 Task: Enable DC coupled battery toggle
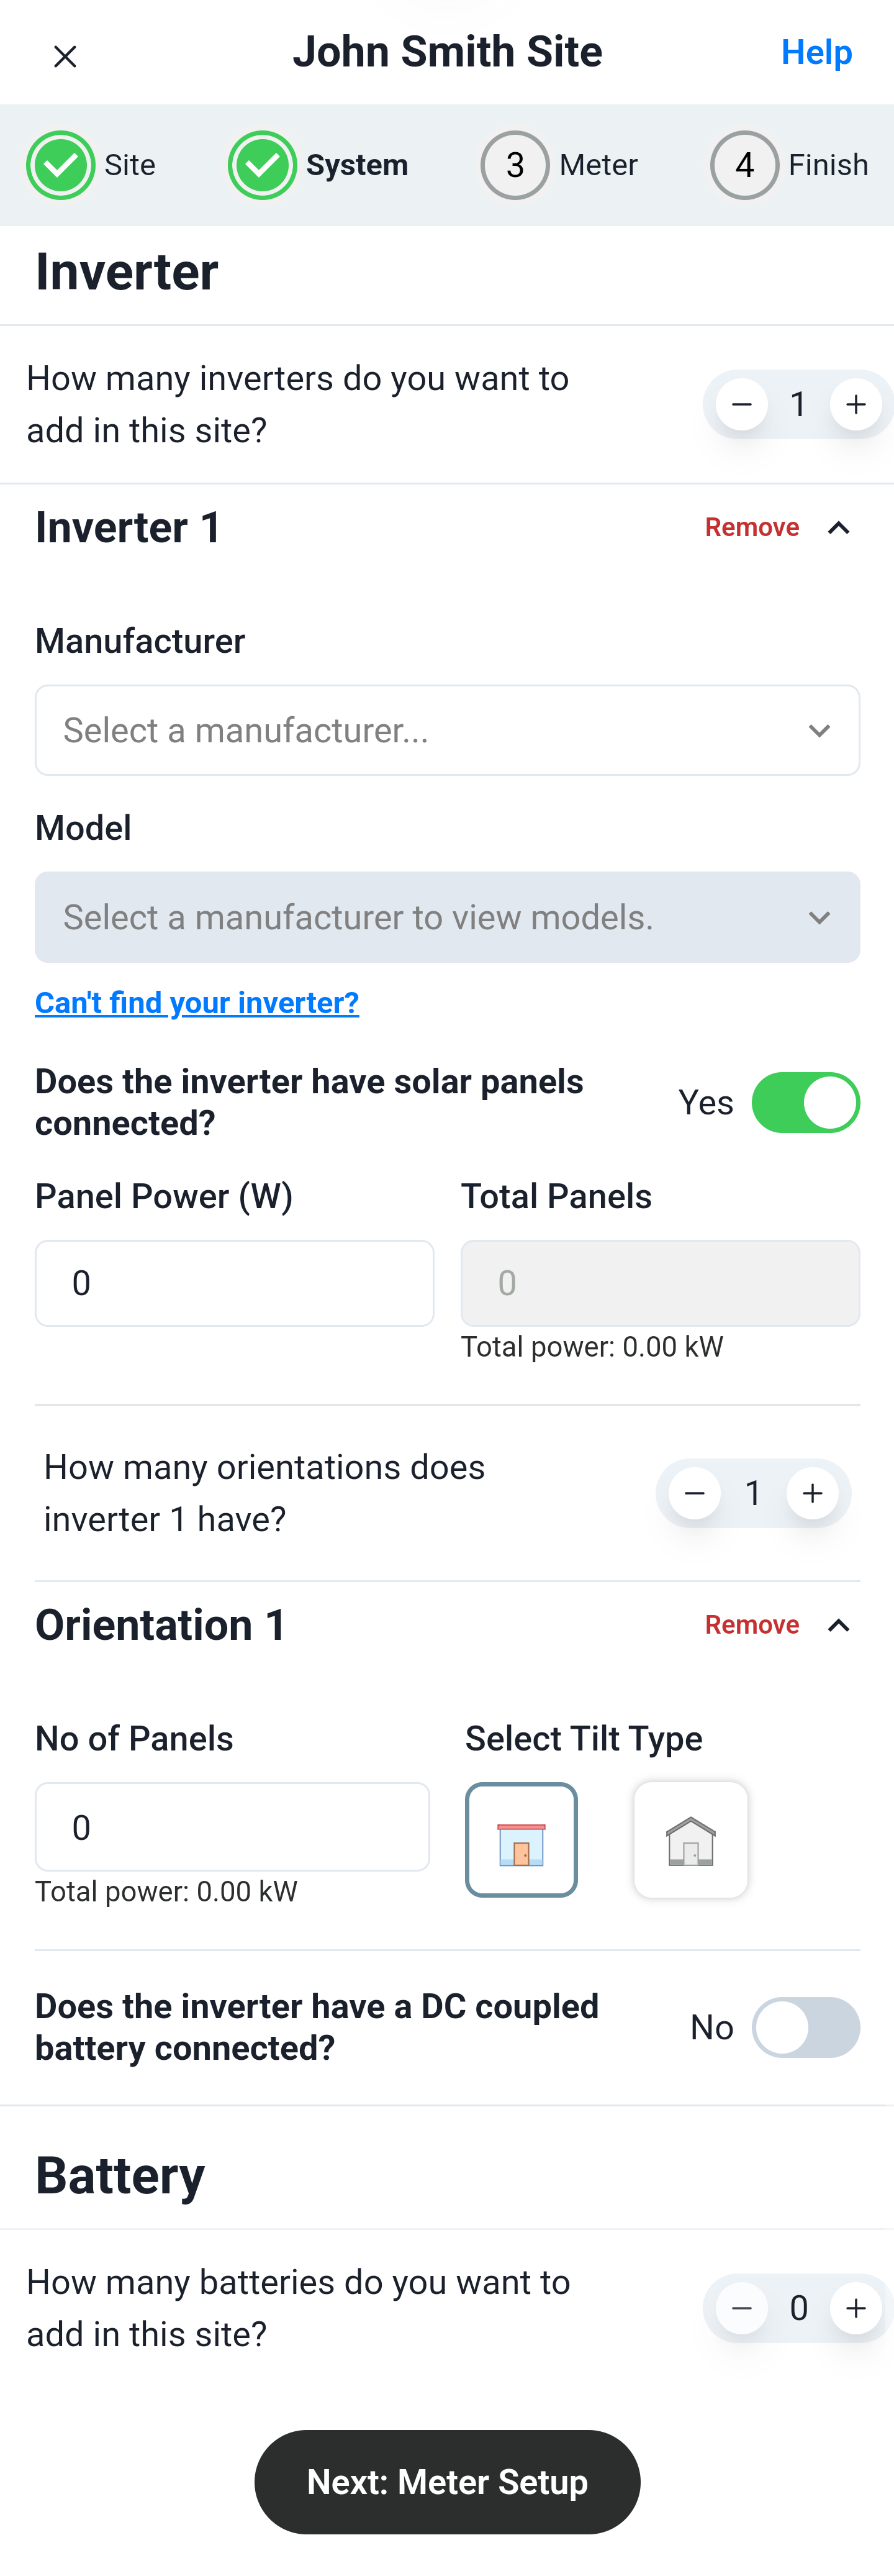(x=805, y=2027)
